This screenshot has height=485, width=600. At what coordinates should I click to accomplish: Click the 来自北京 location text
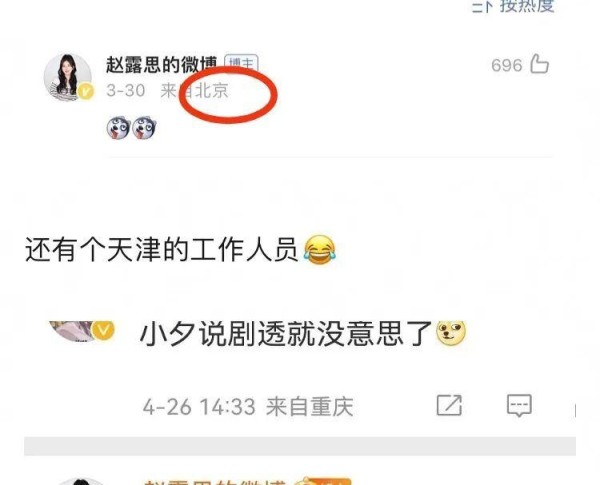pyautogui.click(x=194, y=91)
